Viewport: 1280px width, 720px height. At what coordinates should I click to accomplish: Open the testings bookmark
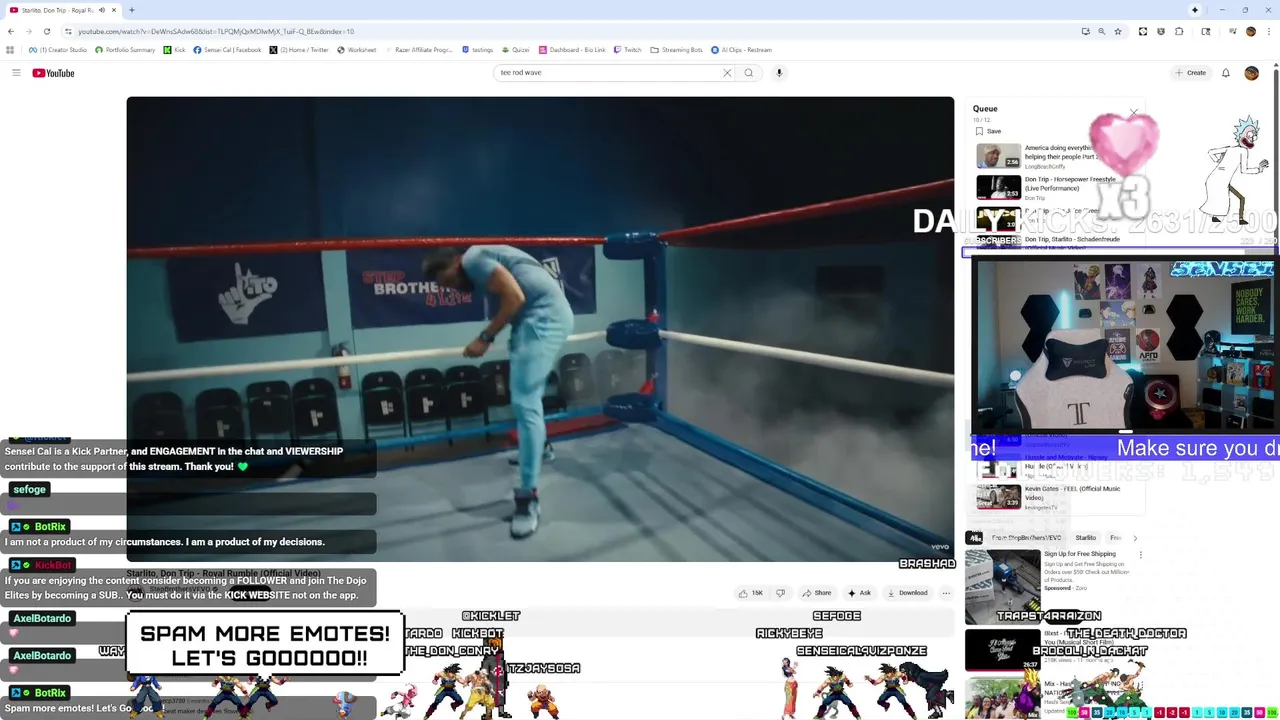point(477,50)
